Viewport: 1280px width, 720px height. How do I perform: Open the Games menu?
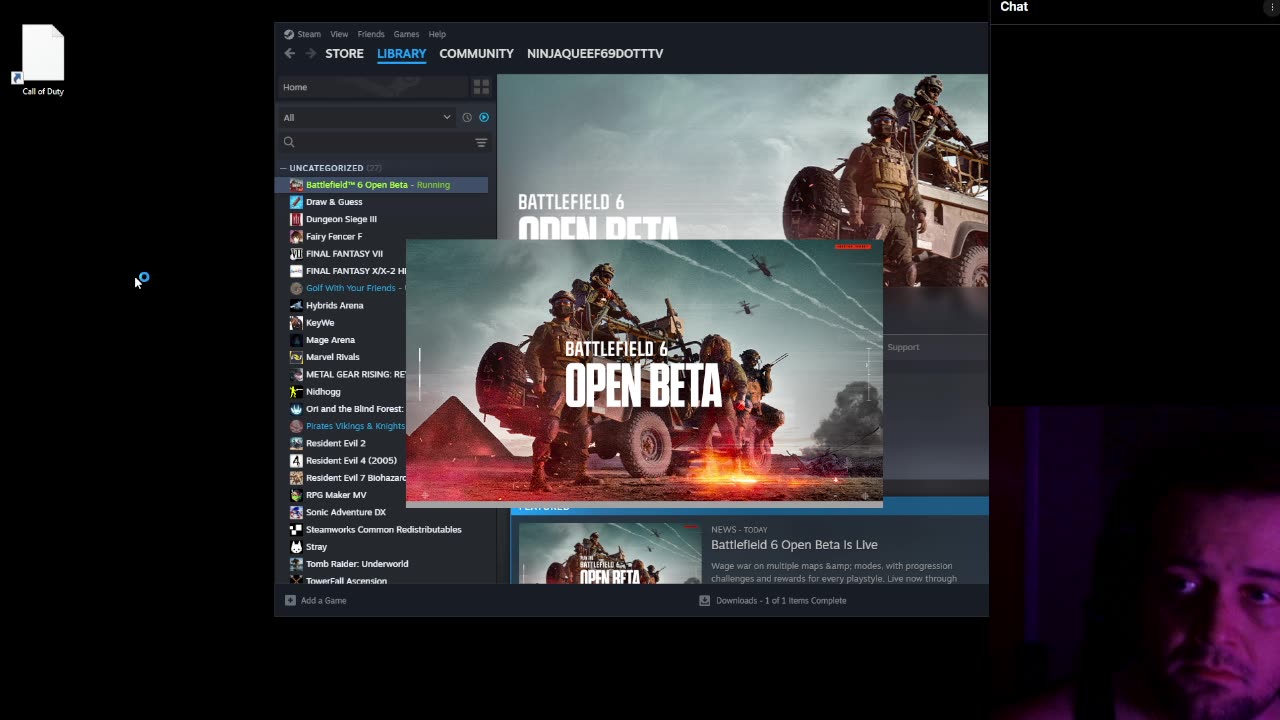(x=406, y=34)
